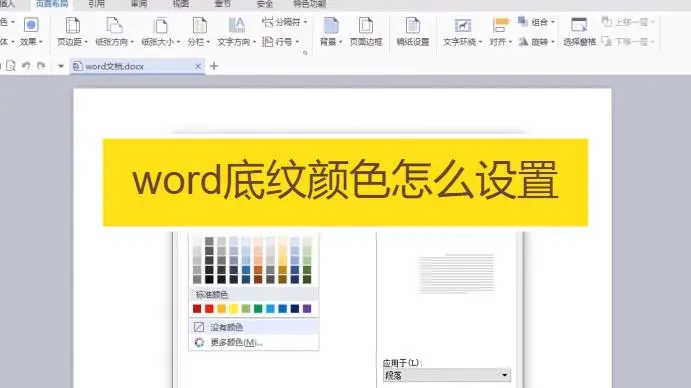The height and width of the screenshot is (388, 691).
Task: Click the 标准颜色 section header
Action: [254, 295]
